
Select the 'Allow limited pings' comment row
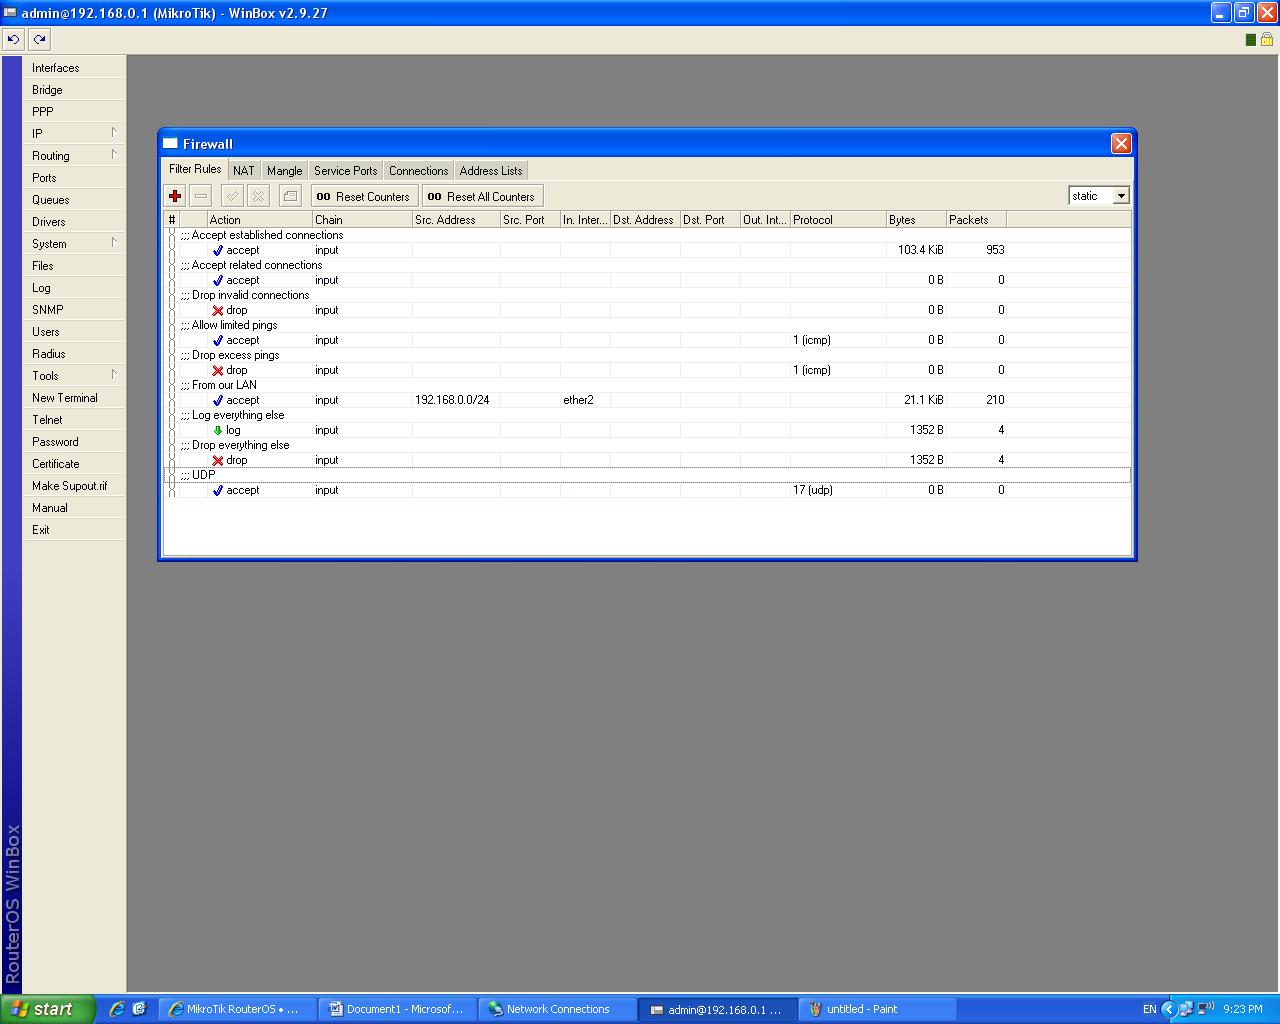click(x=648, y=325)
